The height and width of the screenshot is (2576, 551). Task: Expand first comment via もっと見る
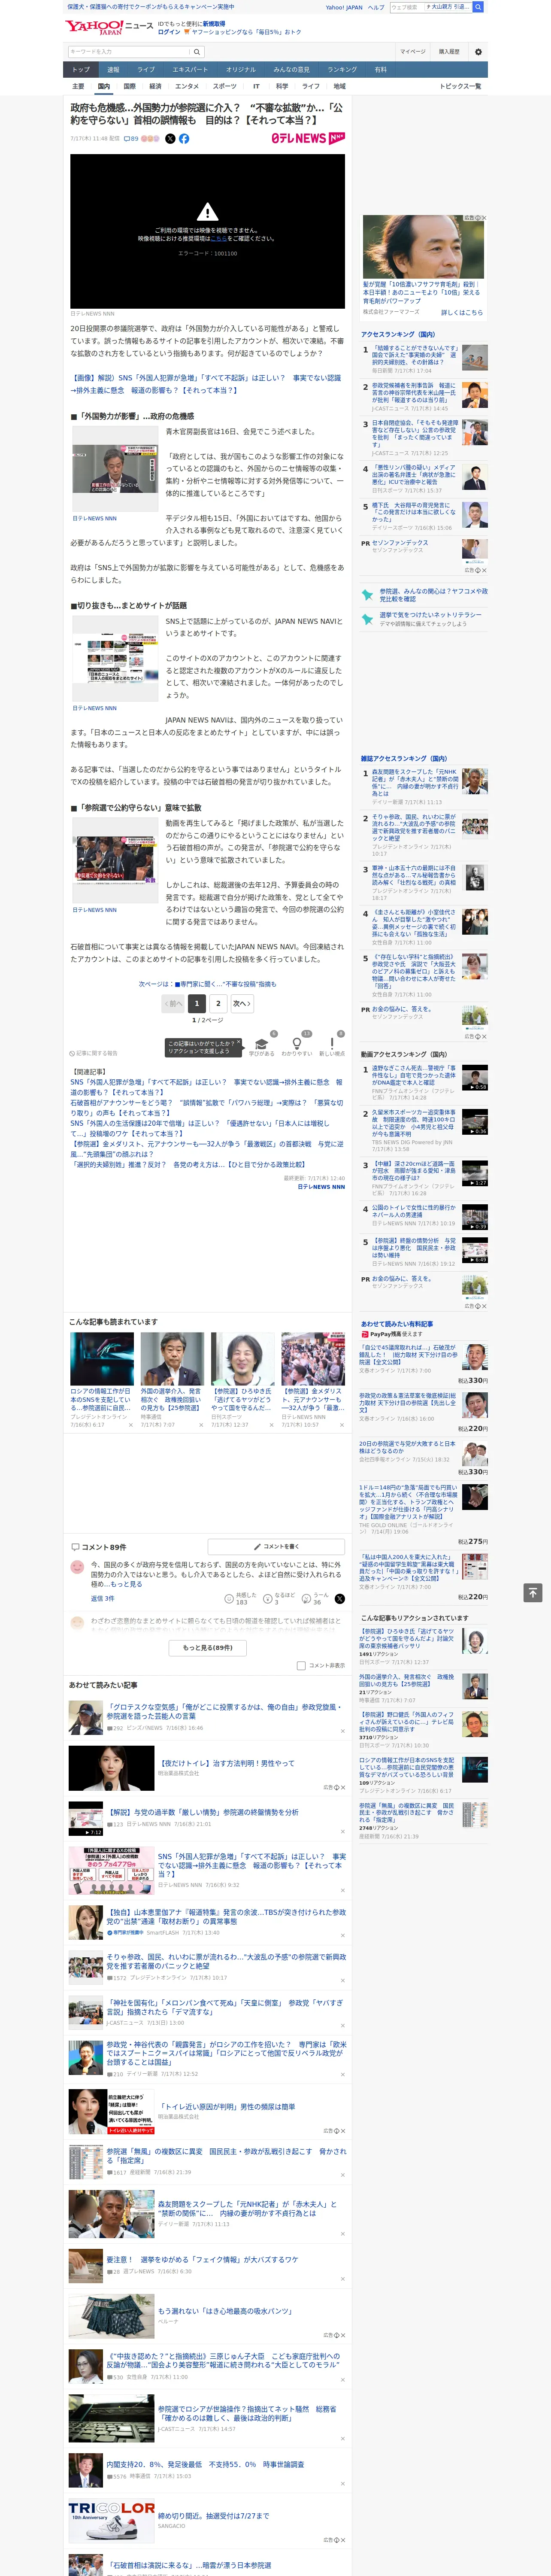(126, 1584)
